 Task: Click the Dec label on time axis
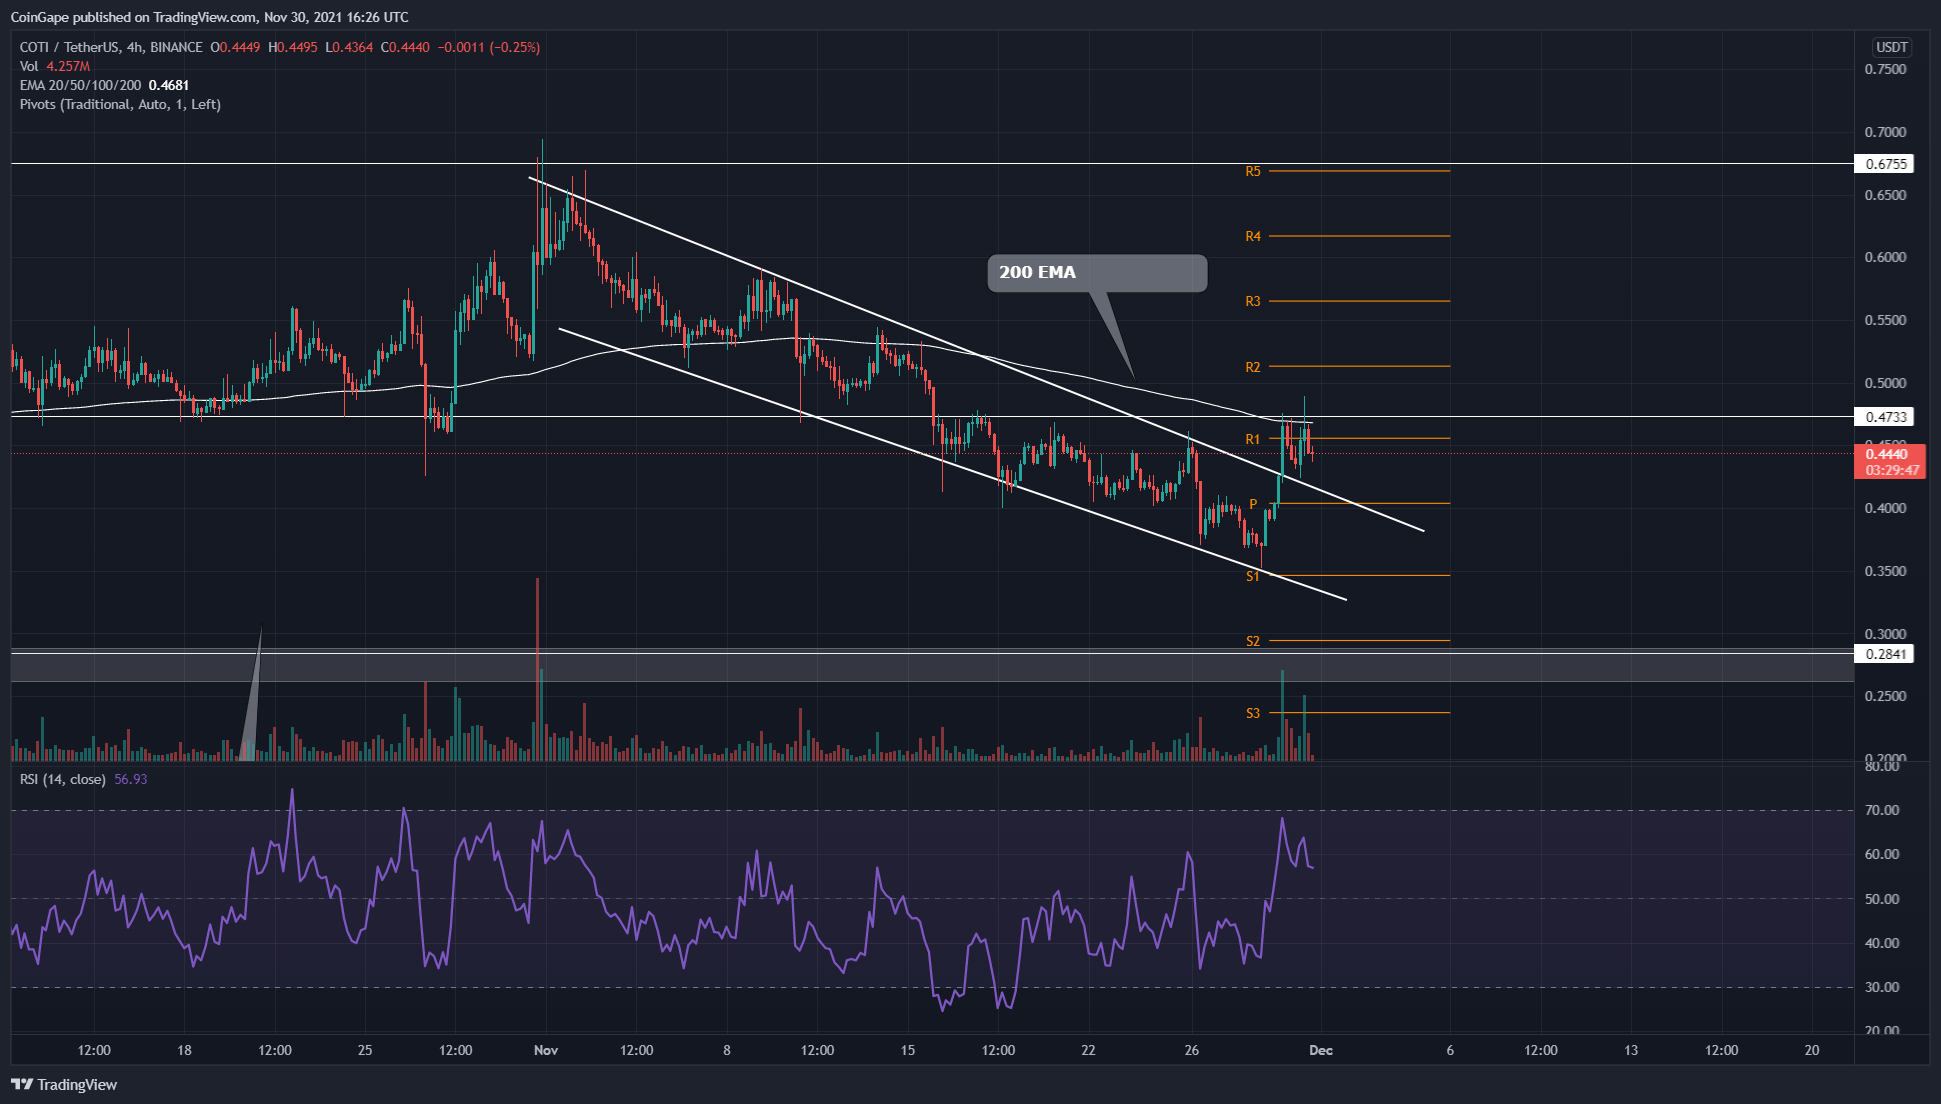[1321, 1050]
